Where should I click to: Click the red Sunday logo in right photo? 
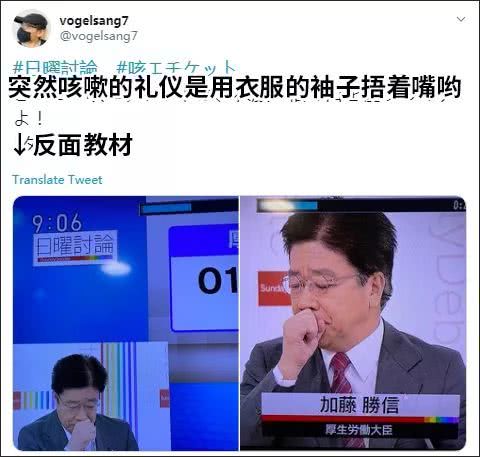pos(274,288)
